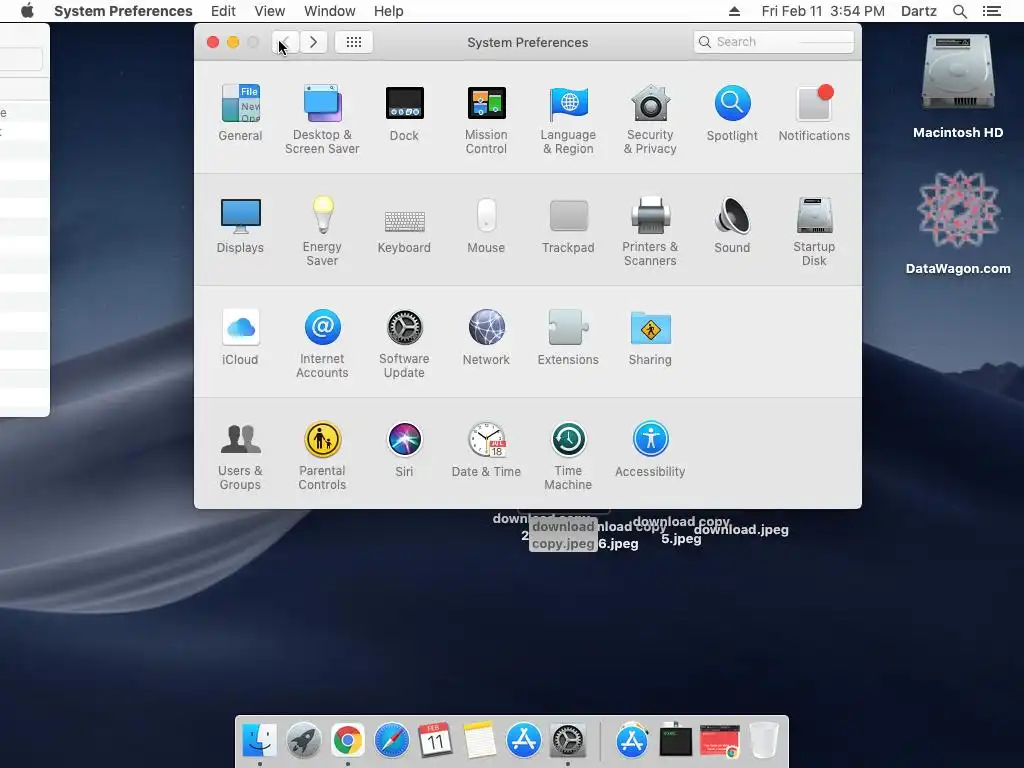Open the Displays preferences pane
Screen dimensions: 1024x768
240,225
